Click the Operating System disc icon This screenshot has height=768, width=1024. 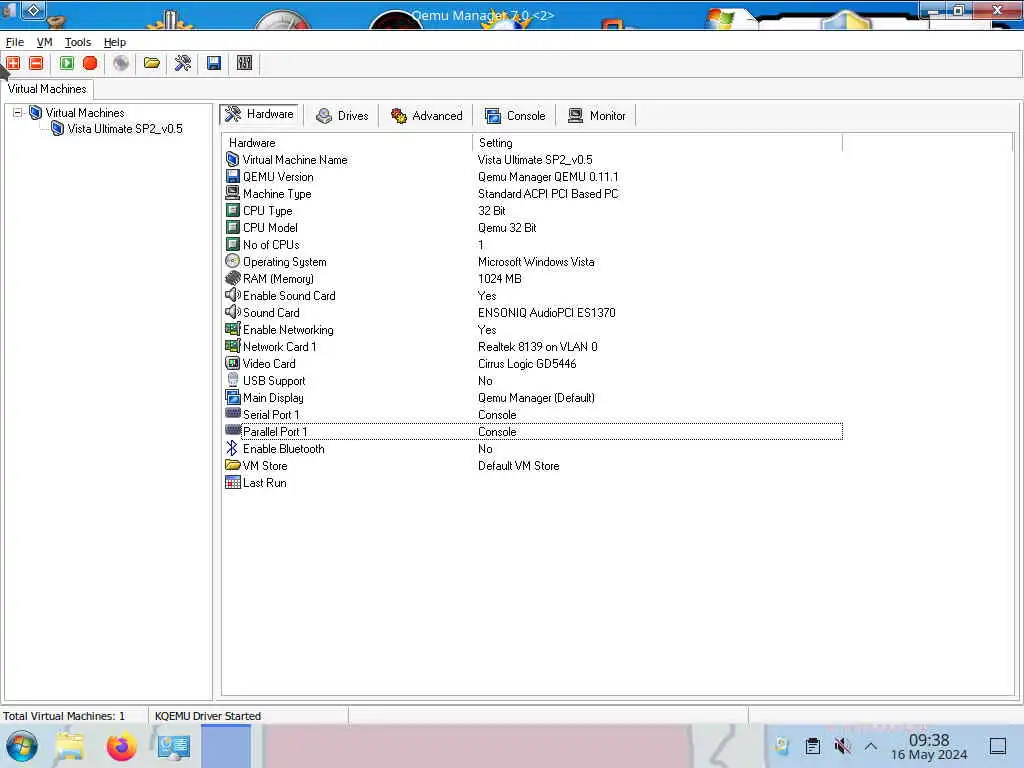[x=232, y=261]
